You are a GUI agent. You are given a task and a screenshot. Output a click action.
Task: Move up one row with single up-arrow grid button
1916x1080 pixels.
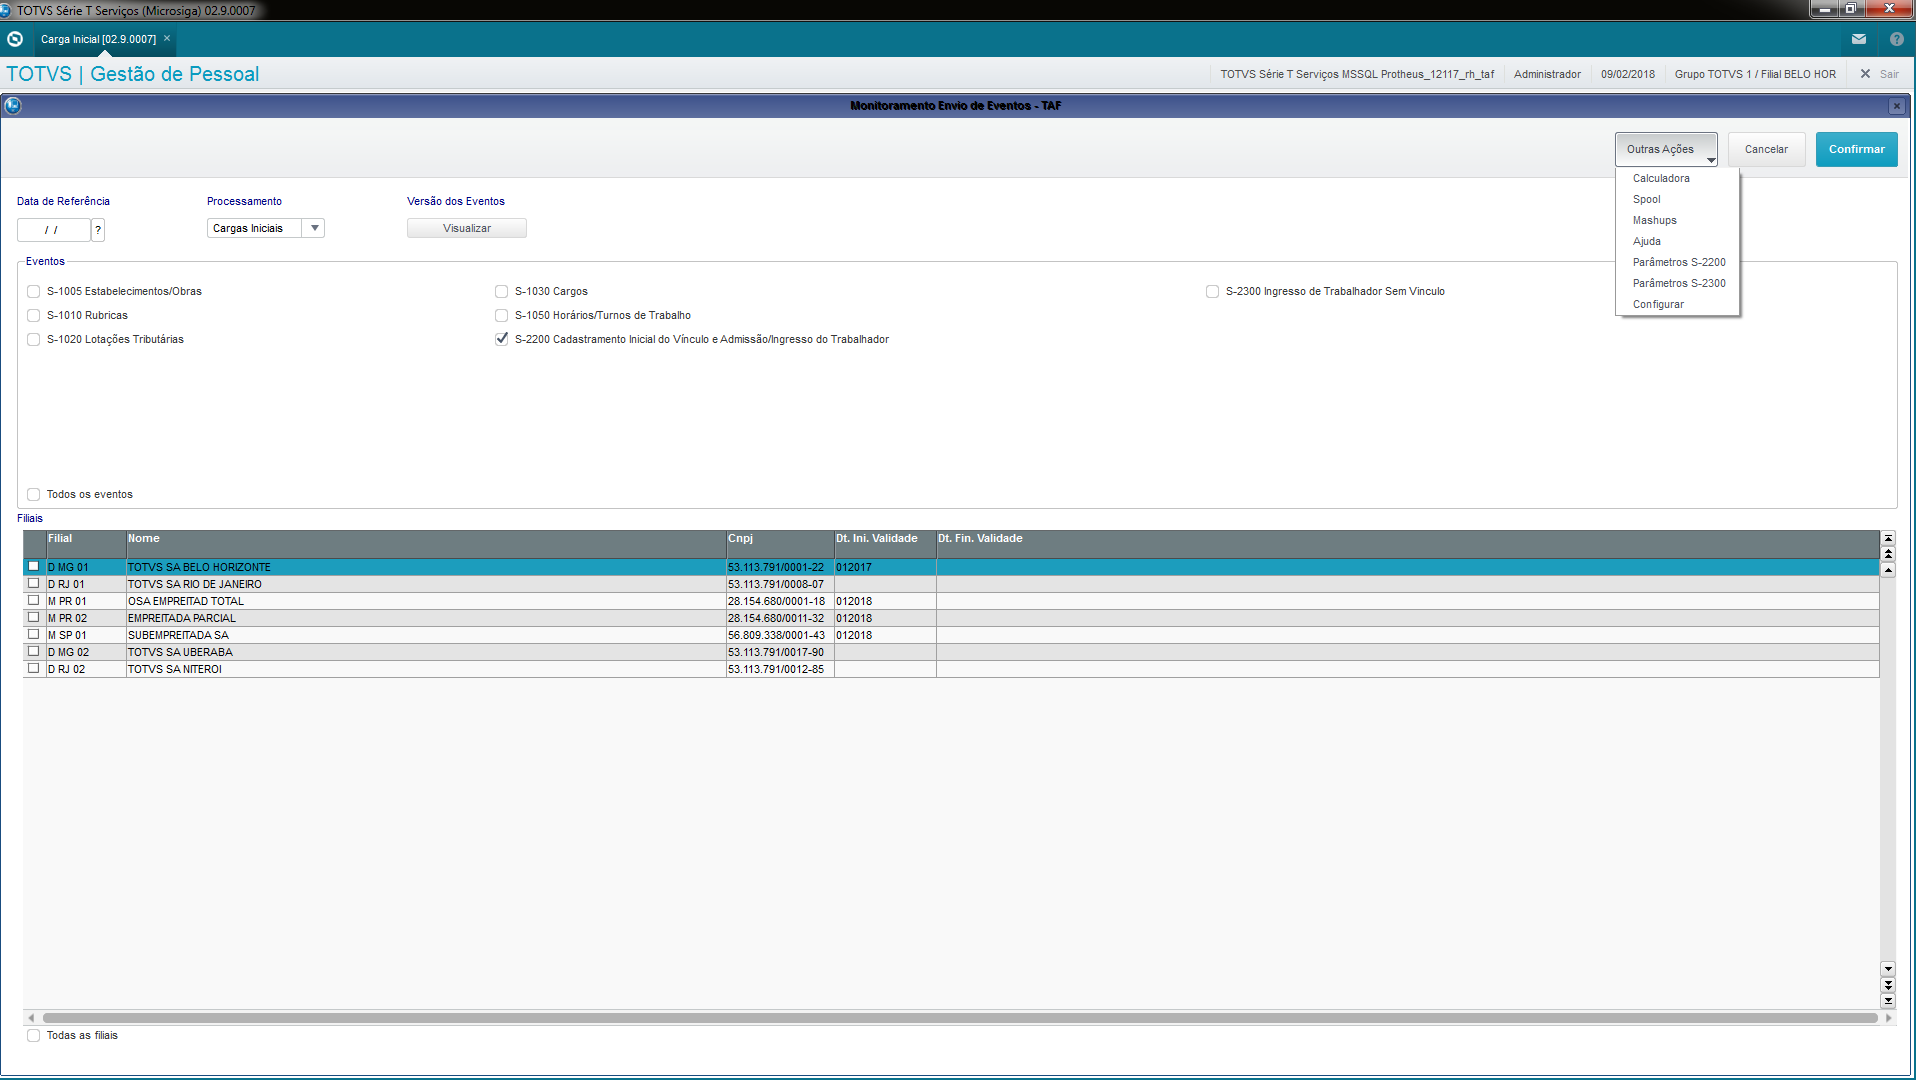point(1888,570)
